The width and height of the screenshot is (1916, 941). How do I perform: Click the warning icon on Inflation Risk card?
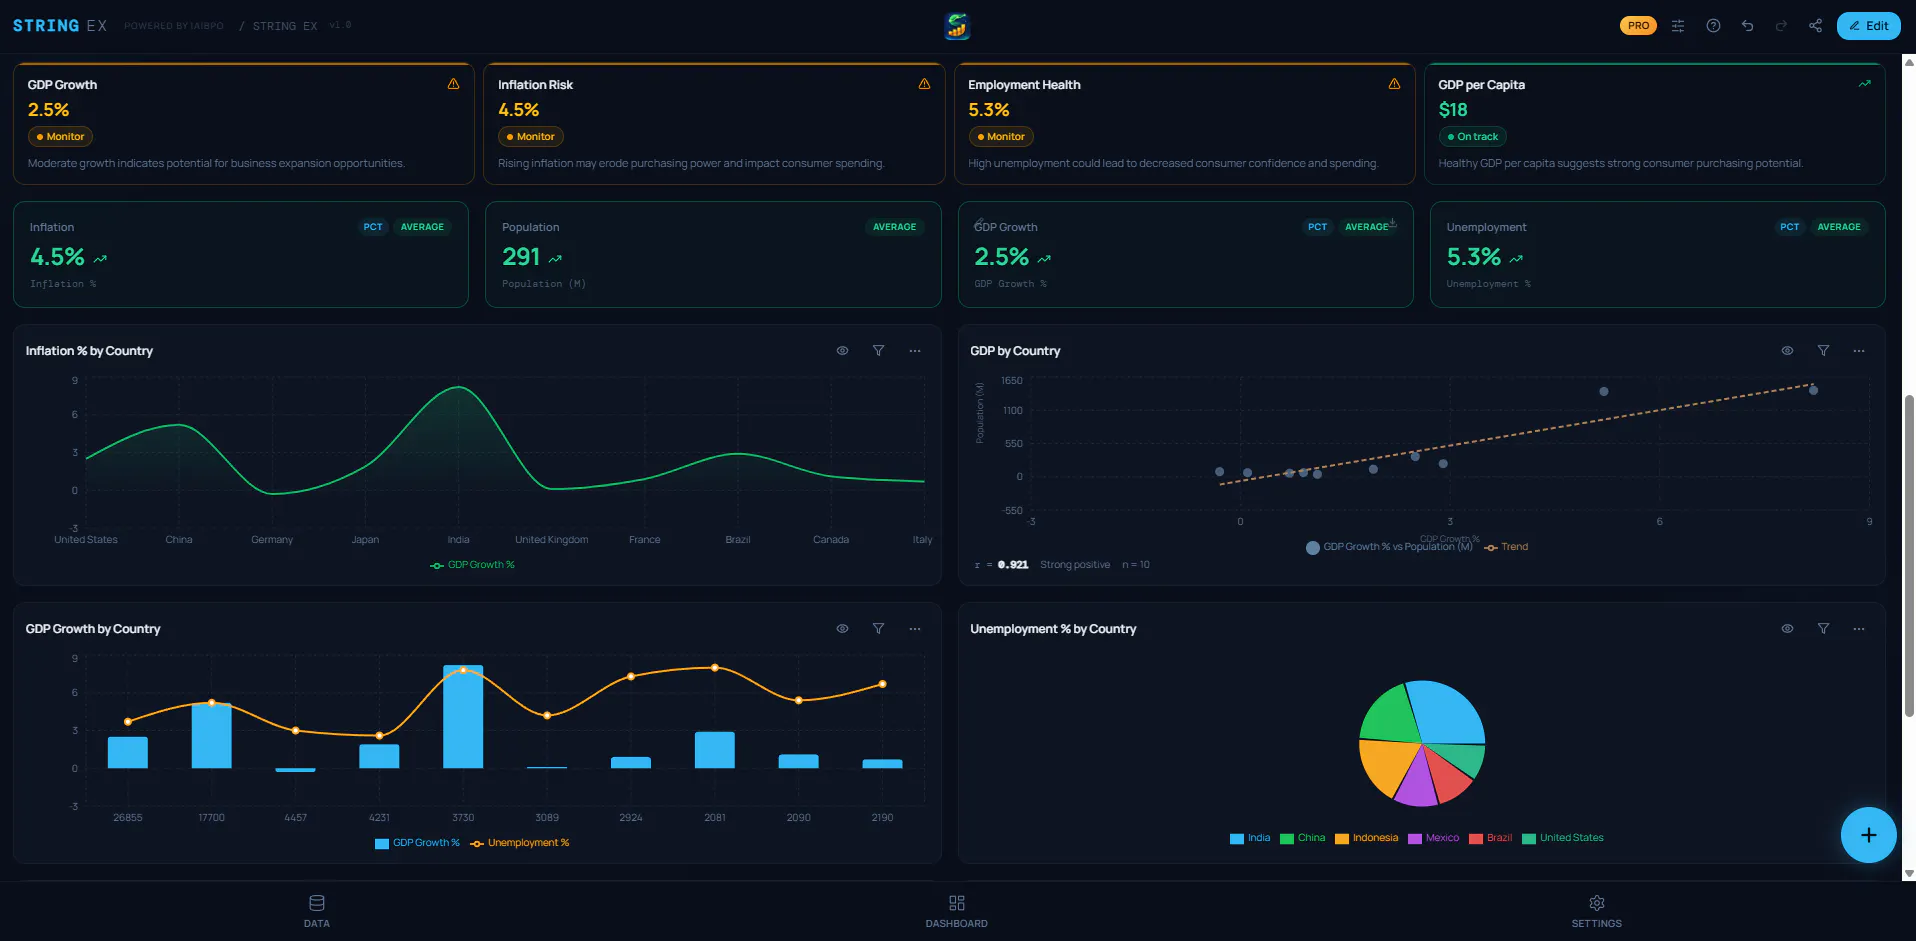click(924, 84)
